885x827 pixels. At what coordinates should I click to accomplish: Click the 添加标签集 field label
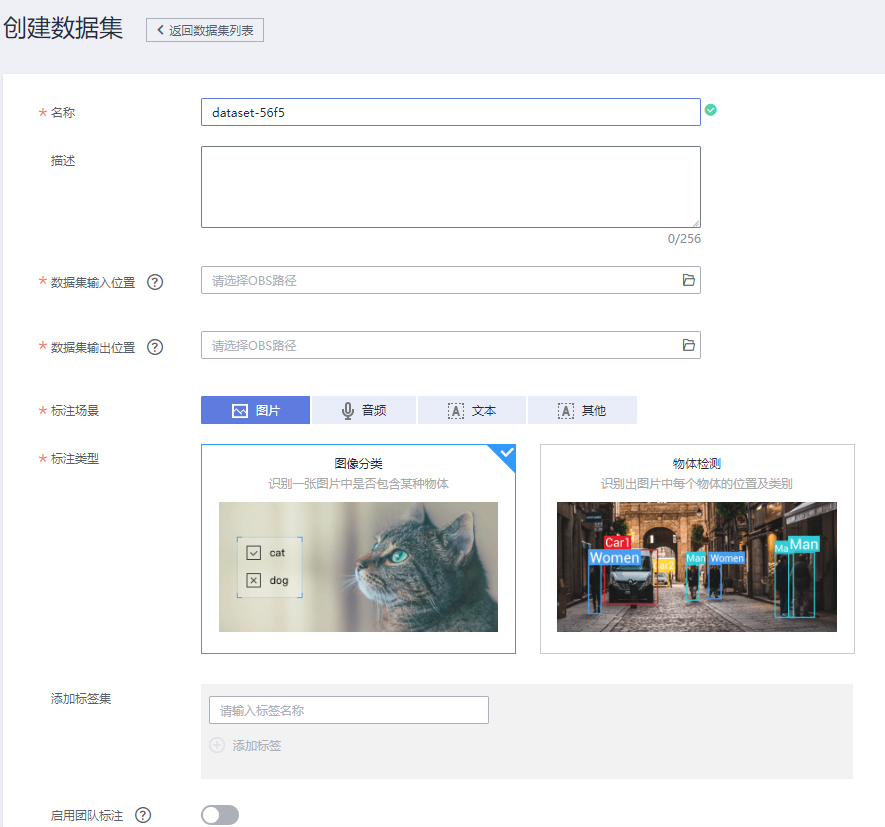(x=81, y=698)
